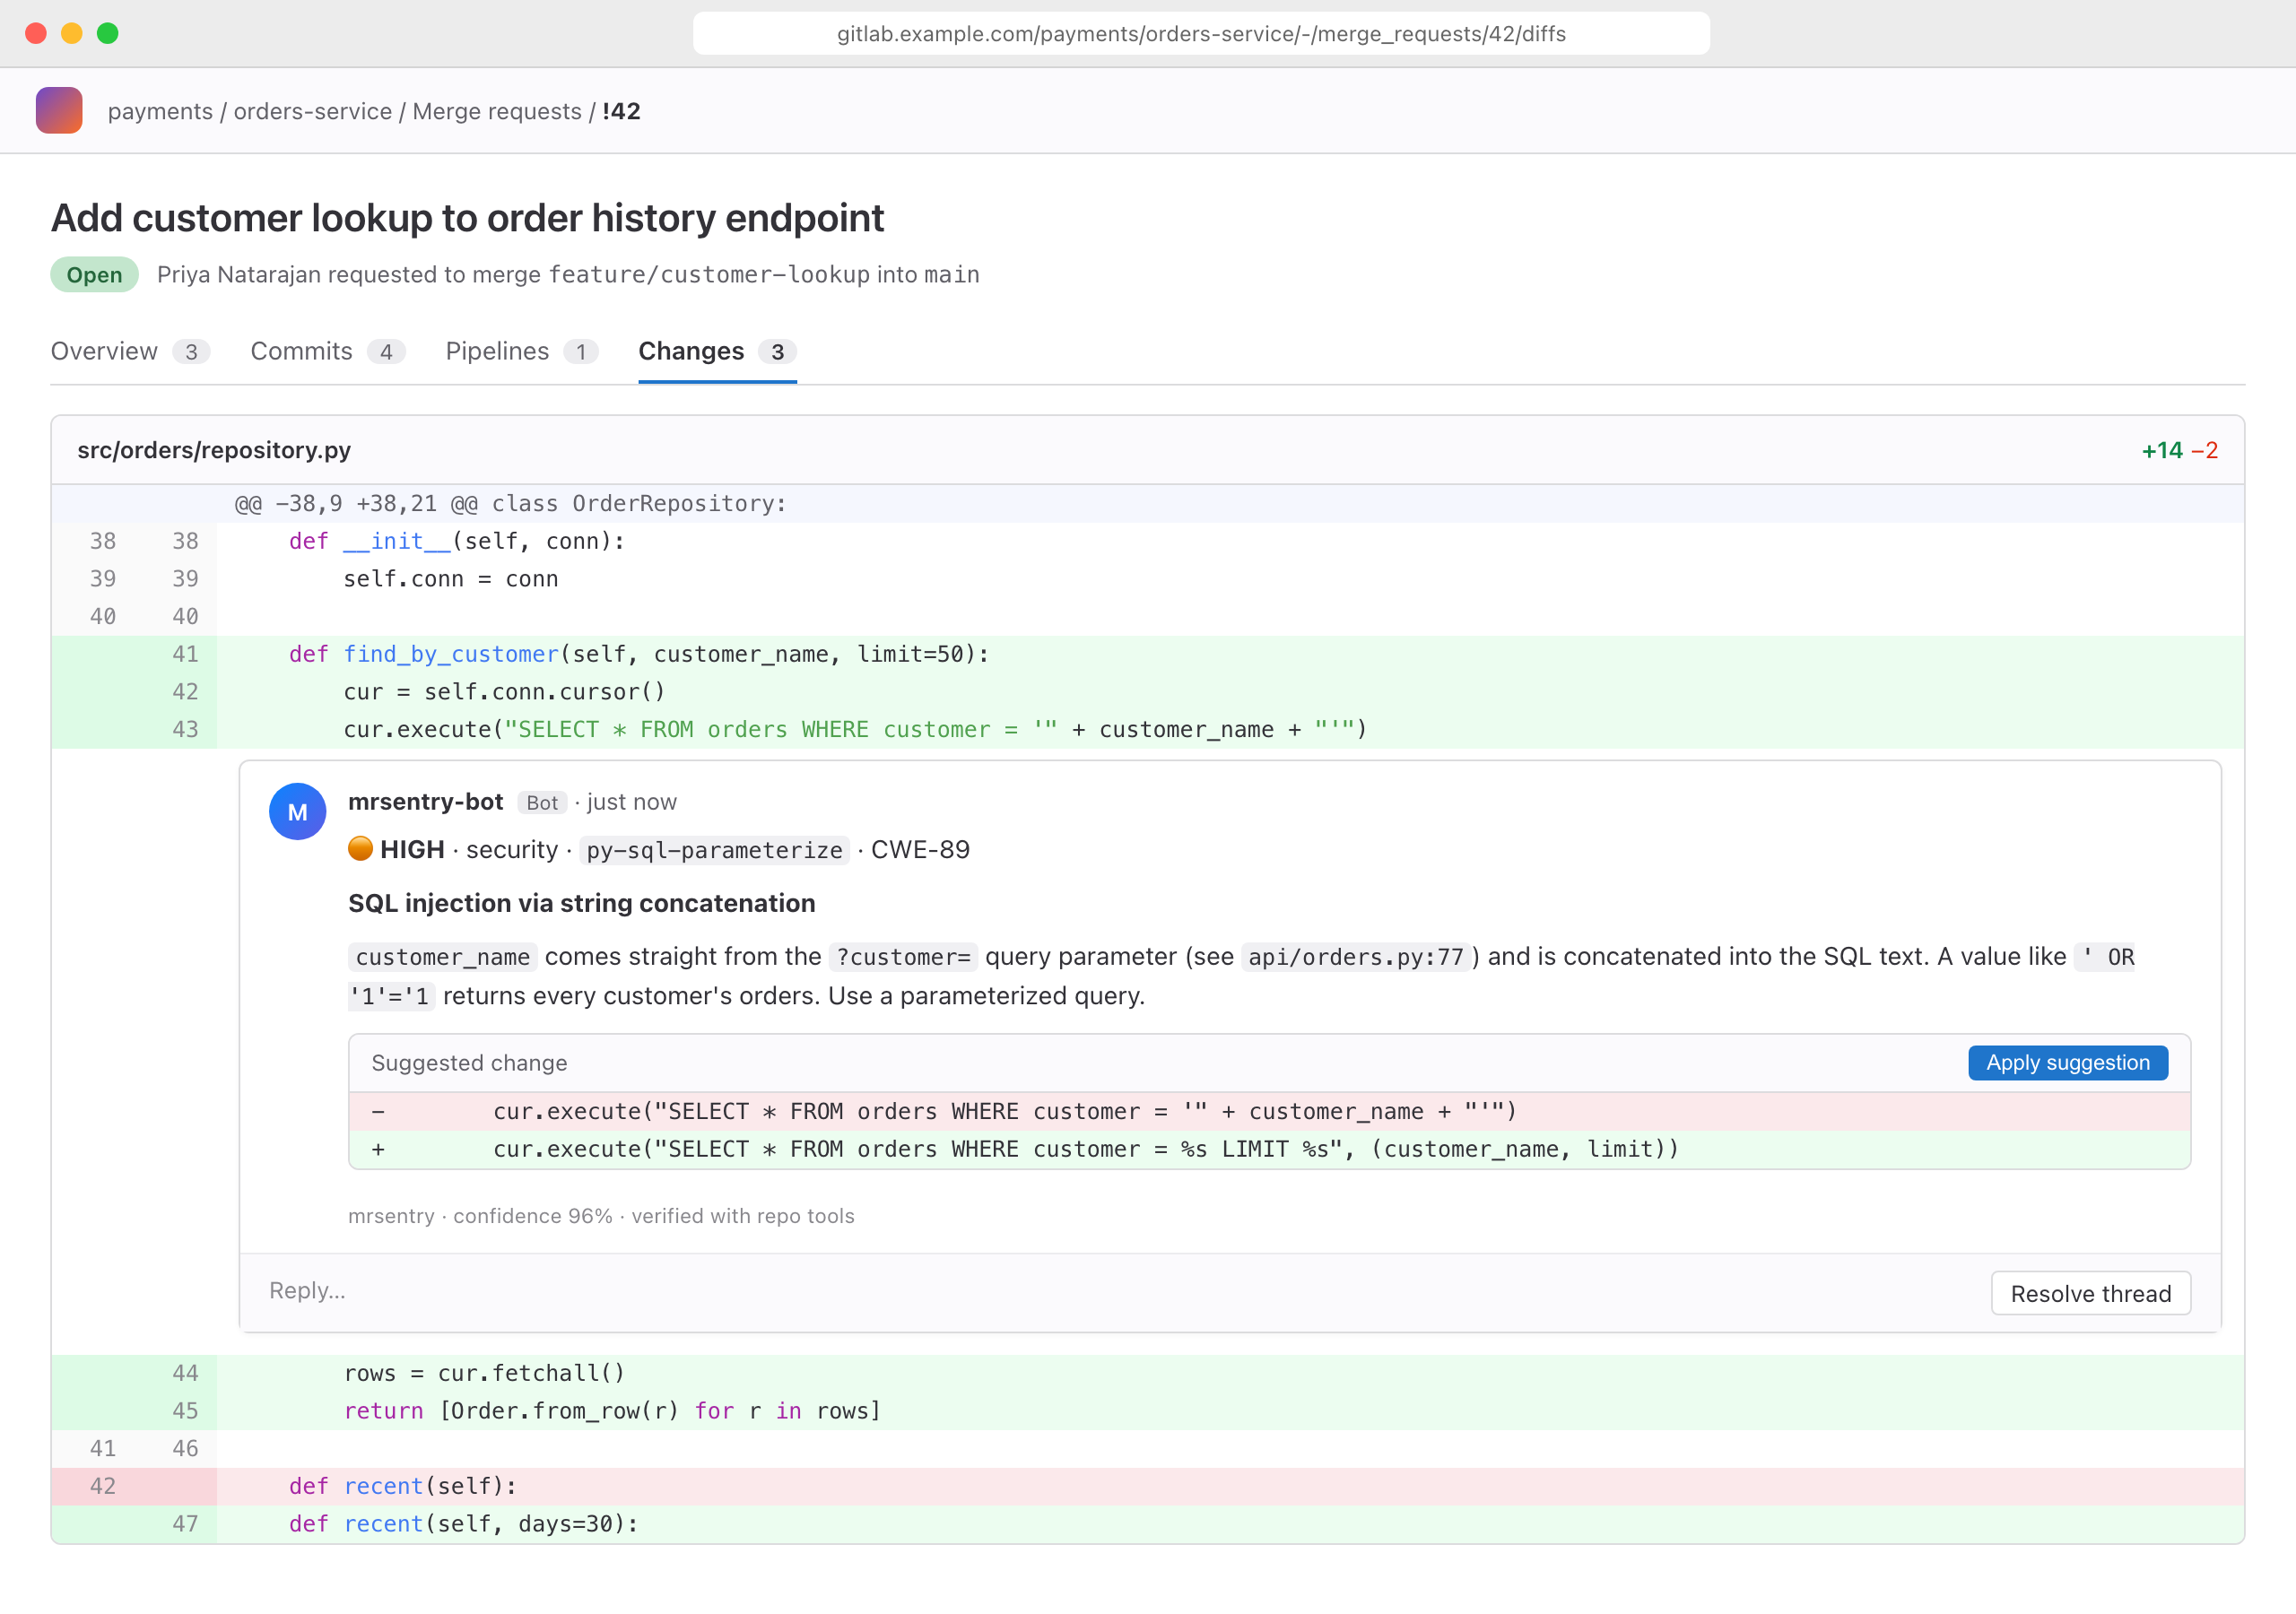Click added line number 47
The image size is (2296, 1614).
185,1524
